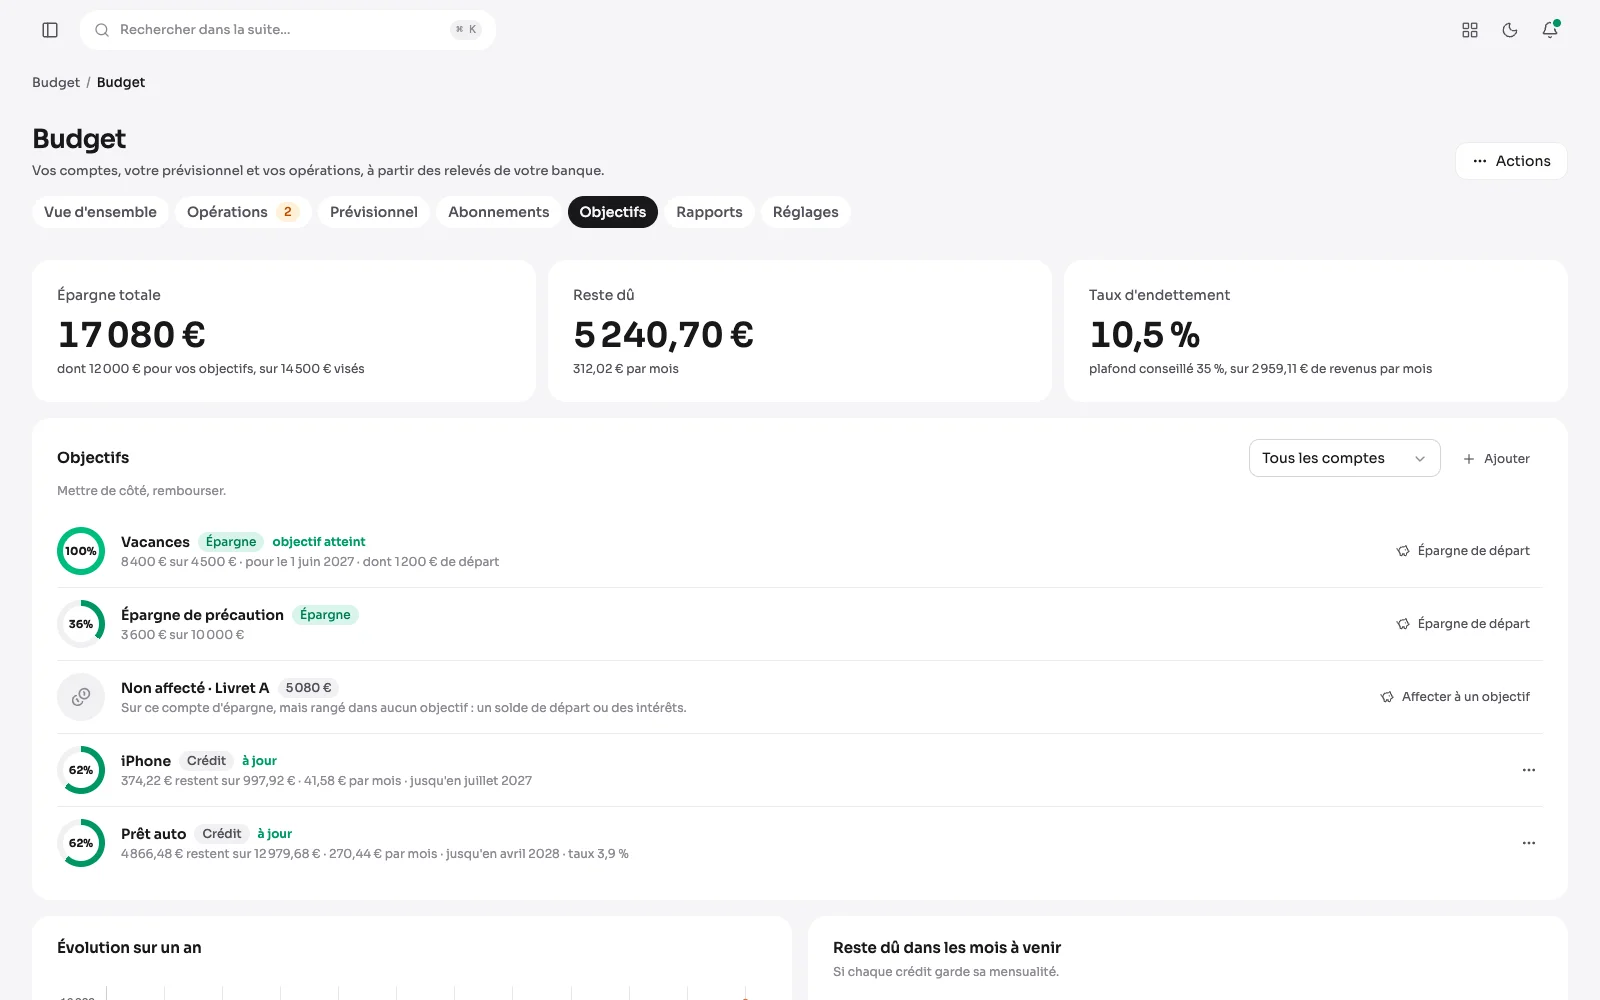
Task: Open the Actions menu button
Action: click(1511, 161)
